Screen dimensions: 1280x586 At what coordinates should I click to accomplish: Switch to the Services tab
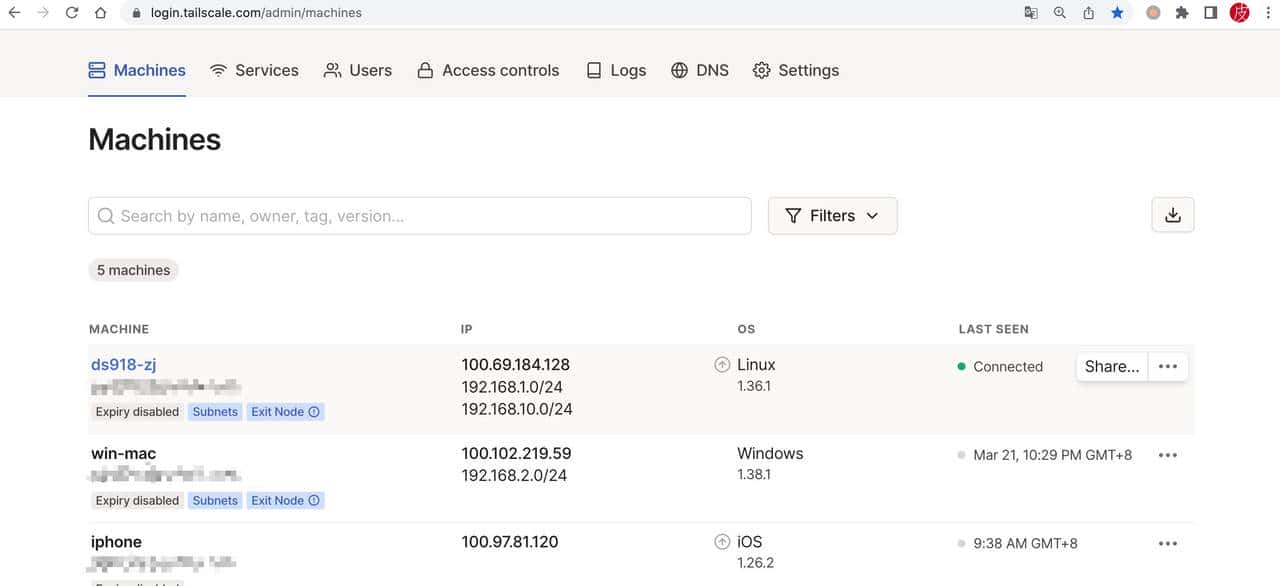(x=254, y=70)
